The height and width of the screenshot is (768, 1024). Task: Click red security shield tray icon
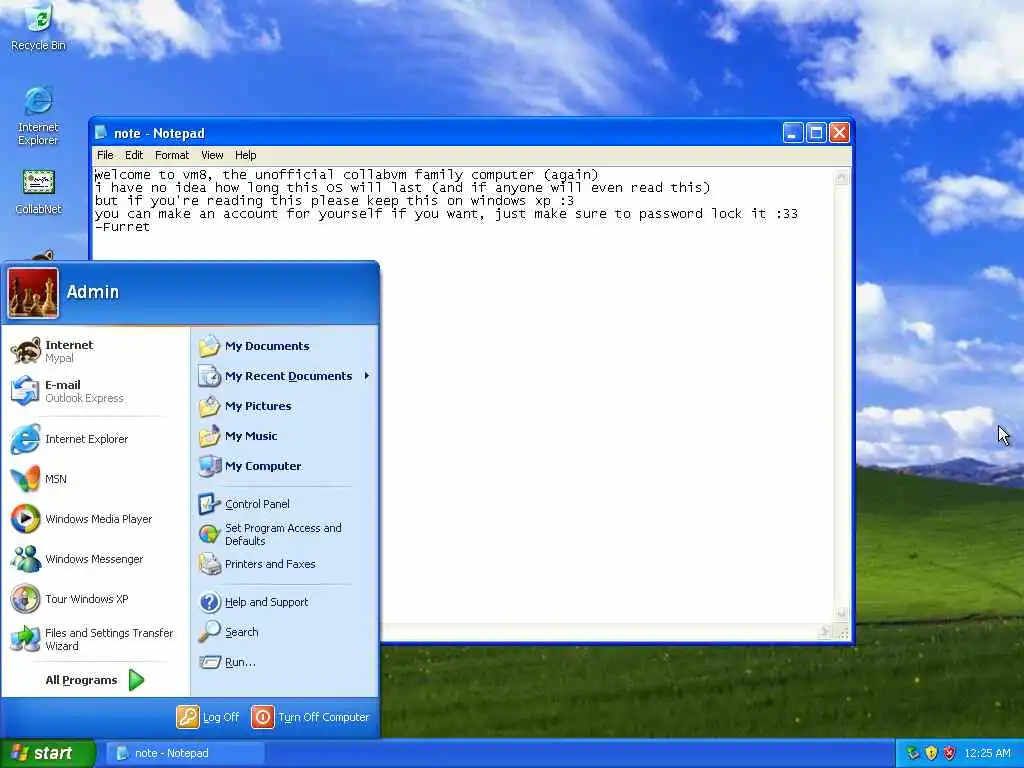pos(950,753)
